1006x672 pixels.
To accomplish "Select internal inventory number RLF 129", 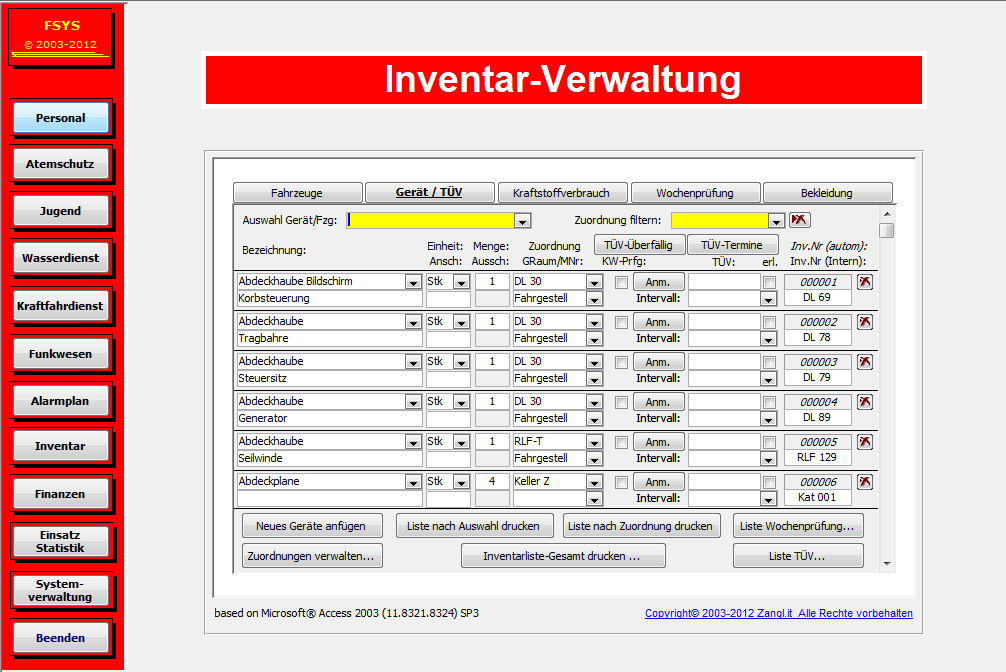I will click(817, 458).
